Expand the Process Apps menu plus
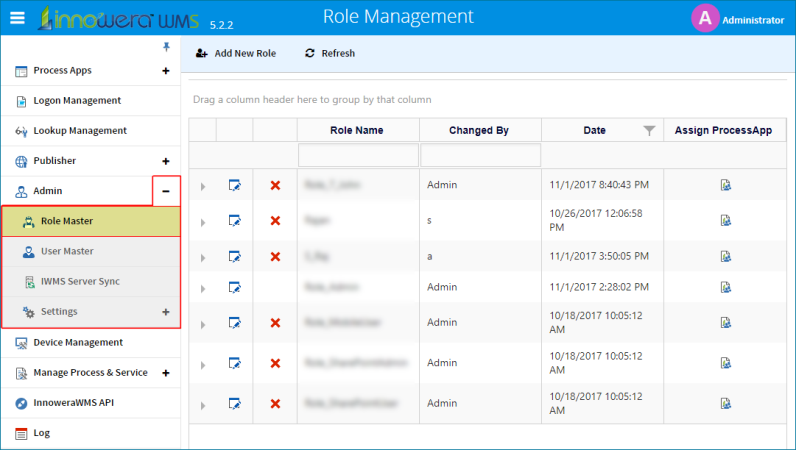 165,71
